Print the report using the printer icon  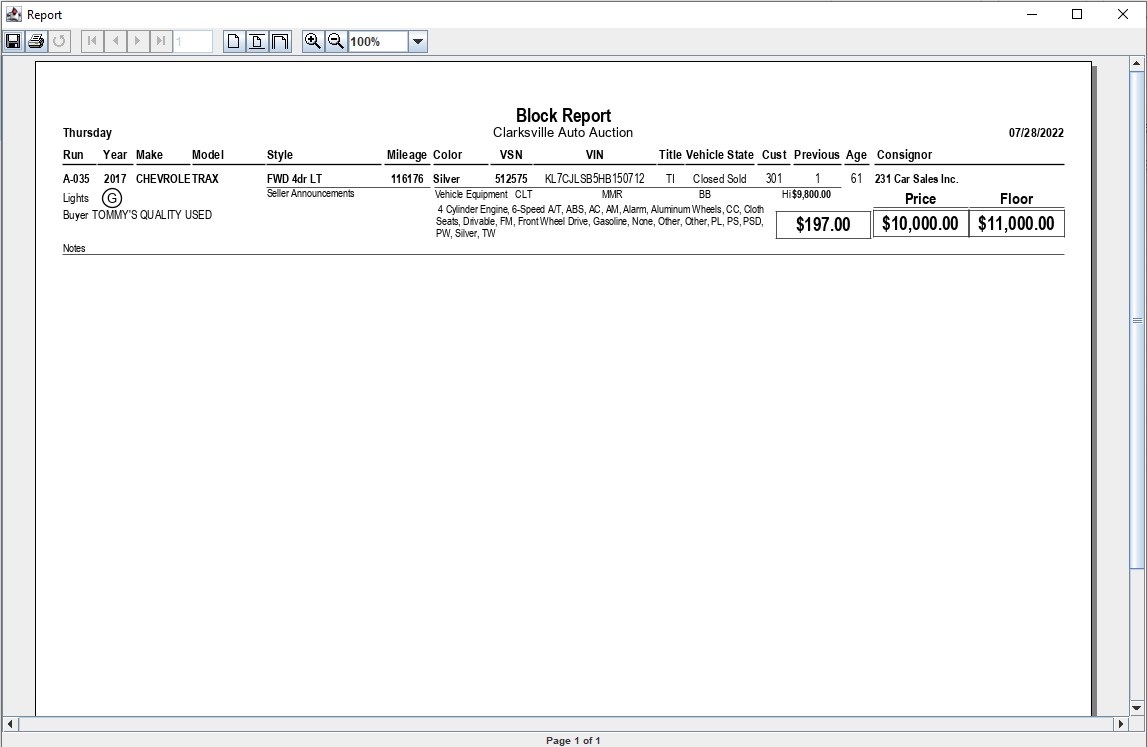[x=36, y=41]
